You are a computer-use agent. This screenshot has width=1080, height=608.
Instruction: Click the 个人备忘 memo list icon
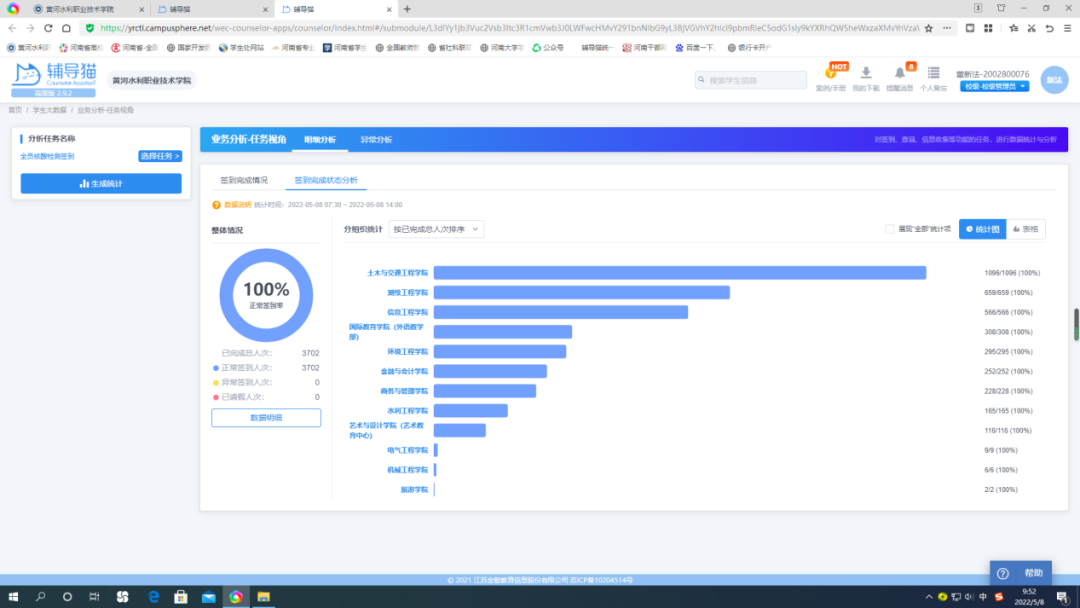933,74
